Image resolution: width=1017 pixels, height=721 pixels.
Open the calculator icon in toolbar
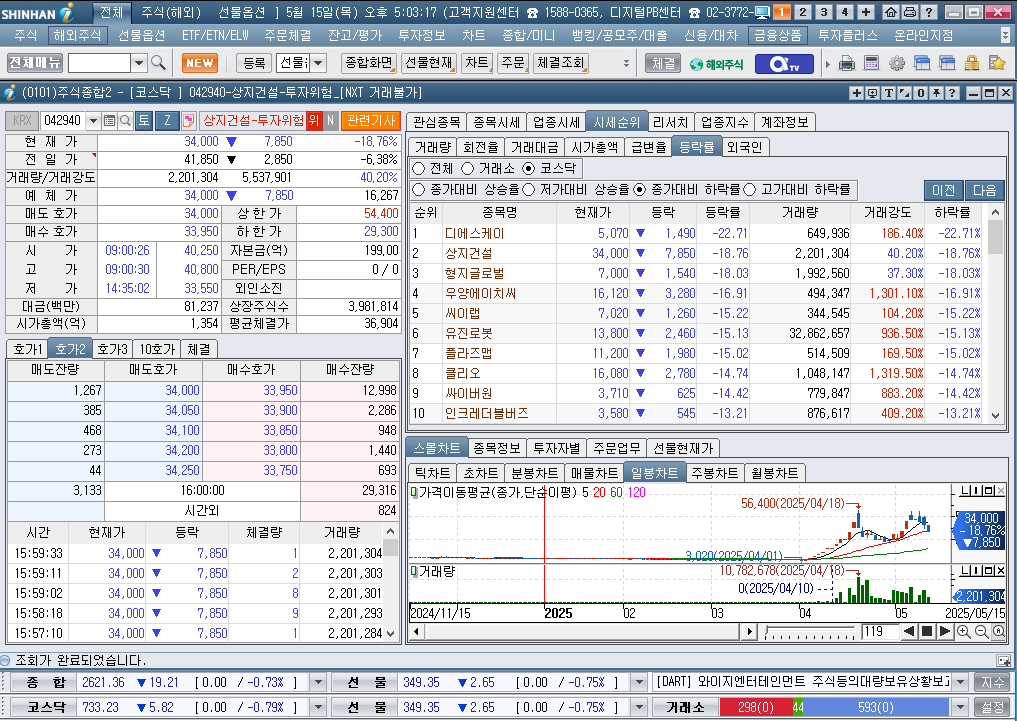pyautogui.click(x=871, y=64)
